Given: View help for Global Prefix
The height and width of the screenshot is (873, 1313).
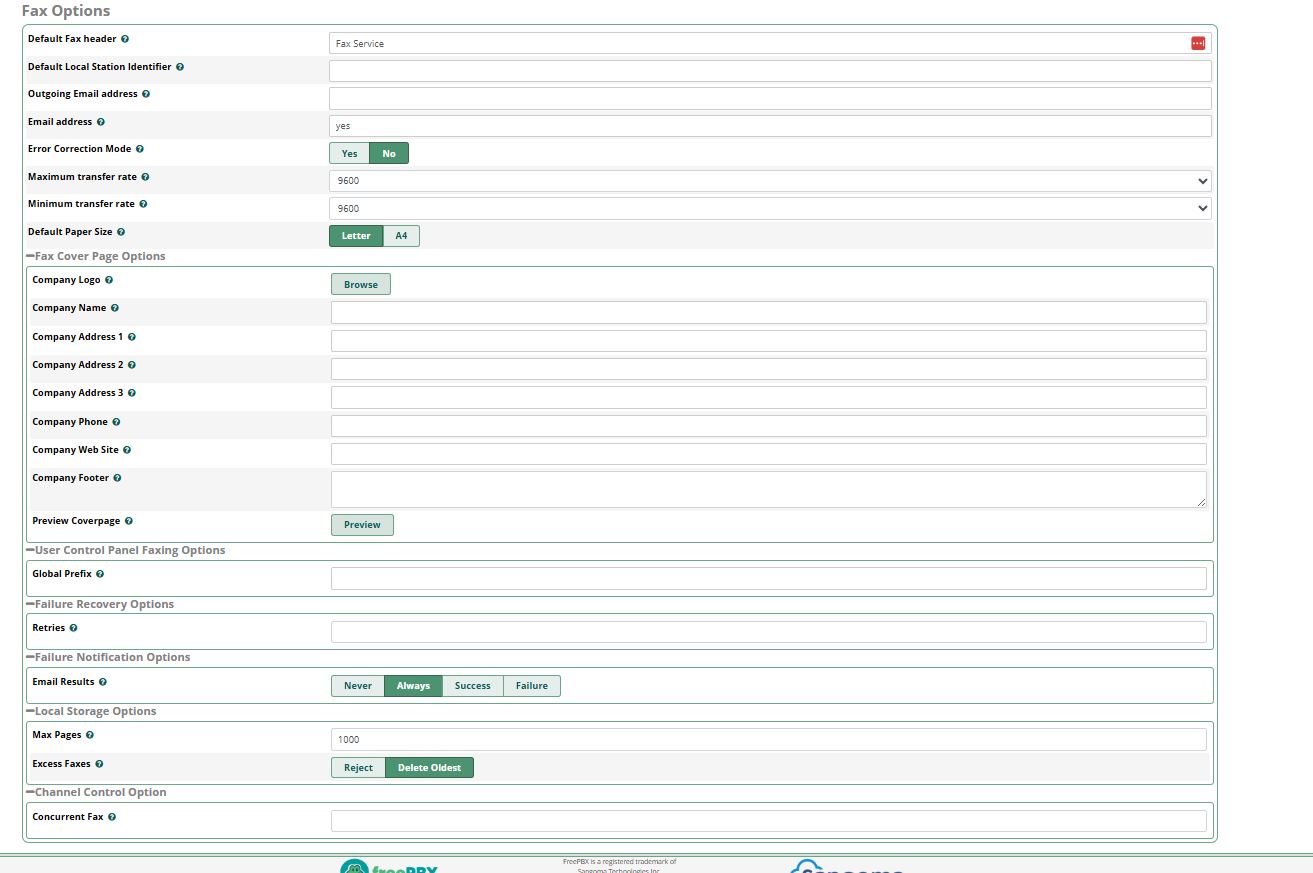Looking at the screenshot, I should pyautogui.click(x=100, y=574).
